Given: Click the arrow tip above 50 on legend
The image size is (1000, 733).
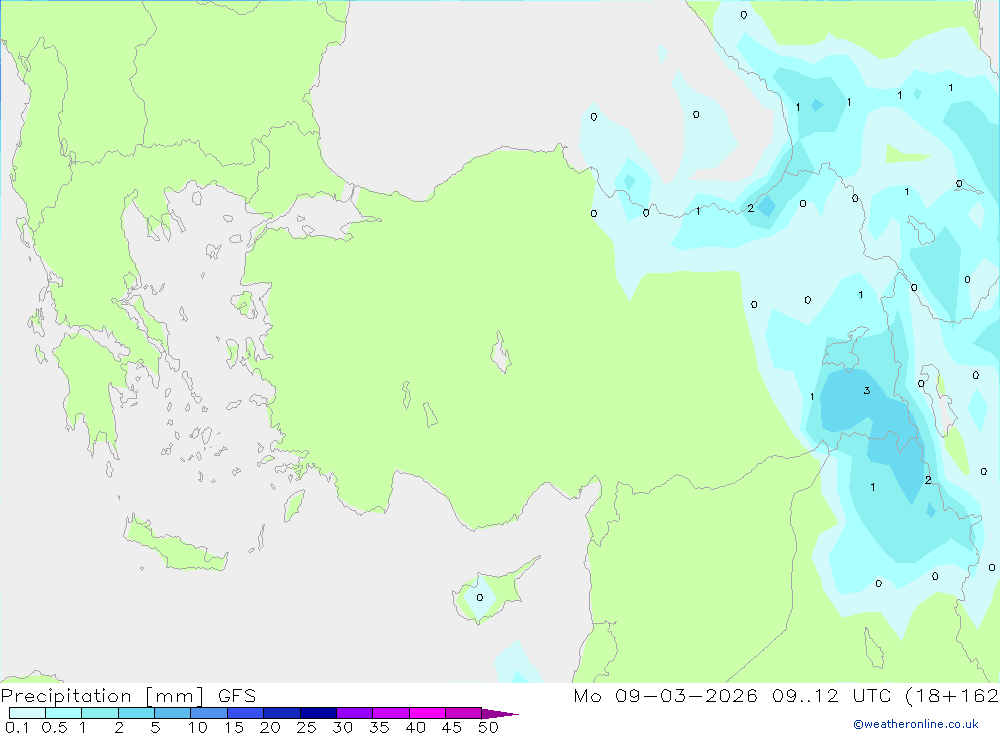Looking at the screenshot, I should (500, 714).
